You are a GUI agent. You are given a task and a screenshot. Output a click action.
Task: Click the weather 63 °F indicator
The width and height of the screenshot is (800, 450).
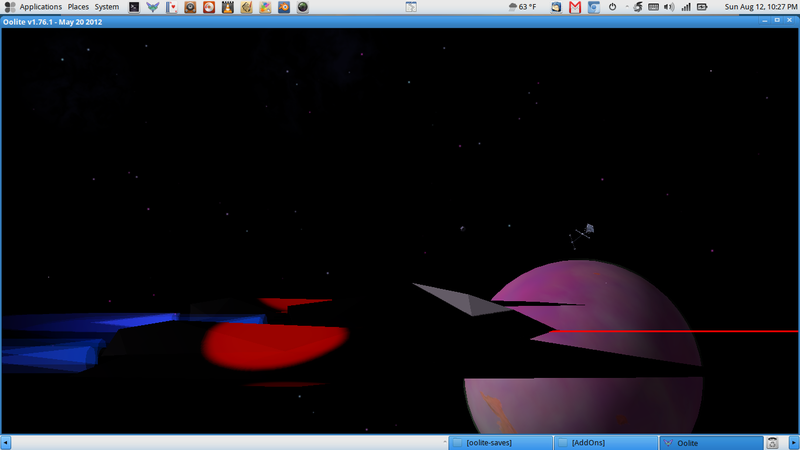coord(522,7)
